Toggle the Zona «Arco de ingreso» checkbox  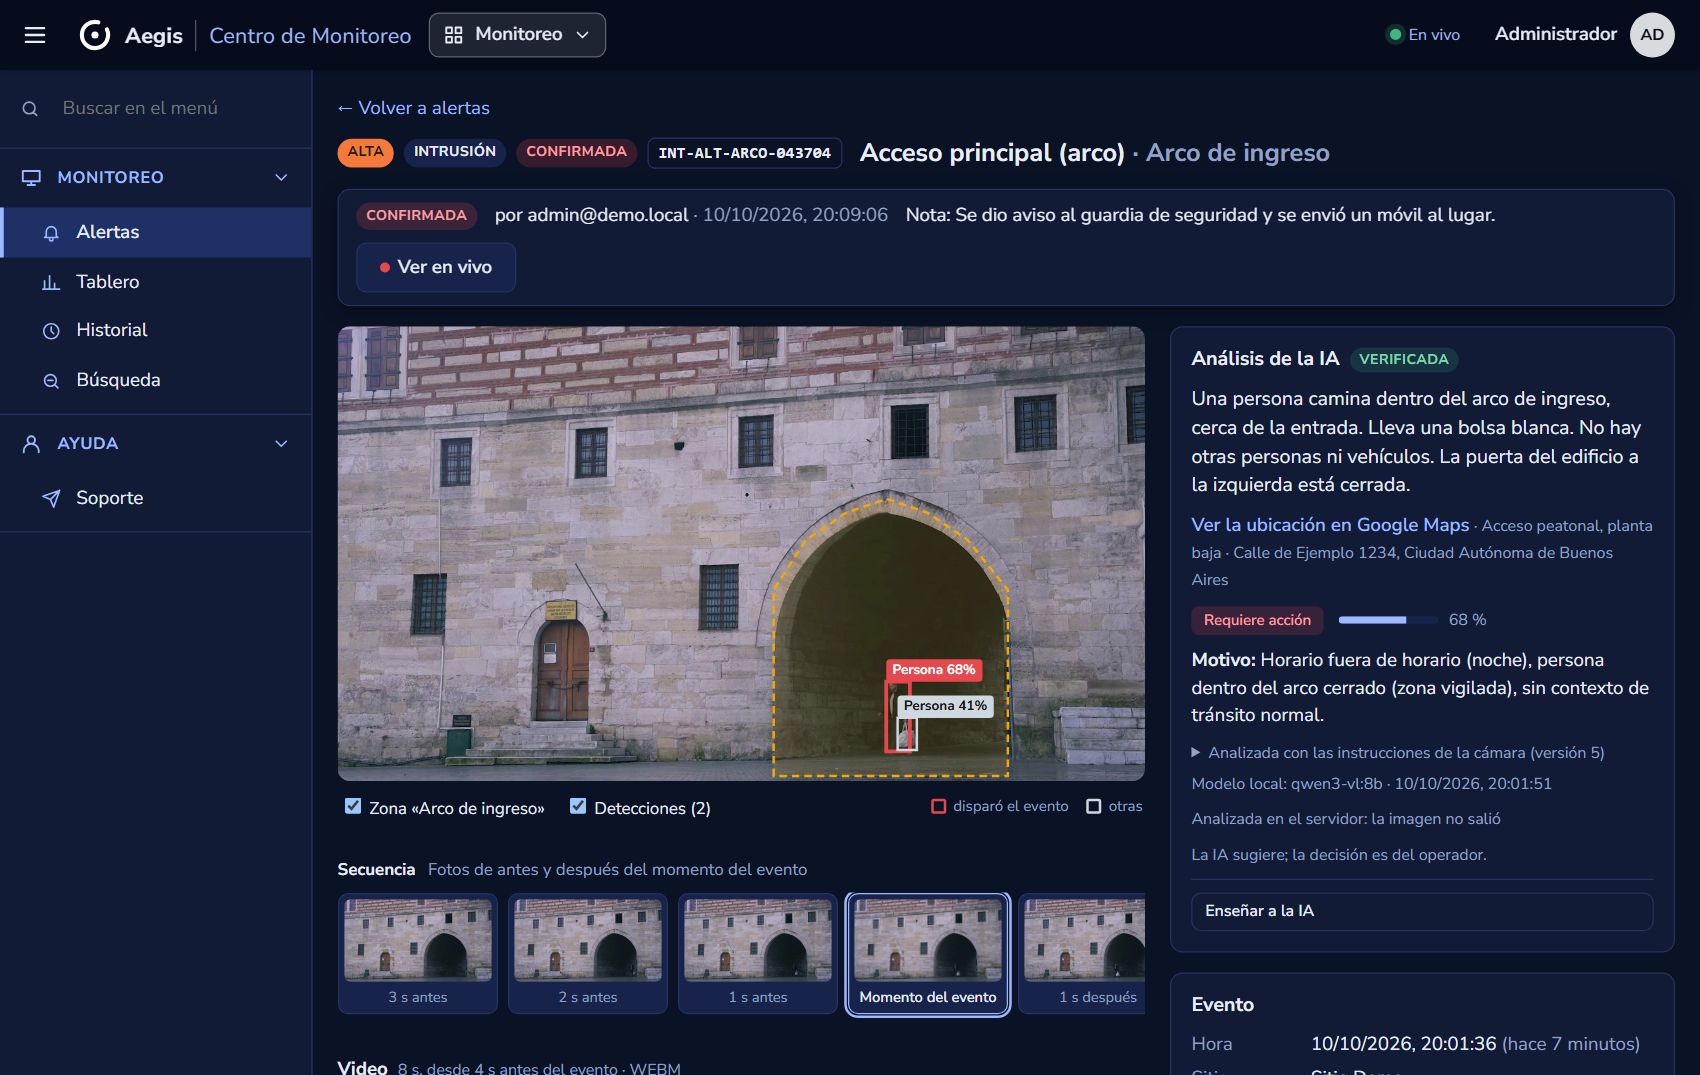(353, 806)
